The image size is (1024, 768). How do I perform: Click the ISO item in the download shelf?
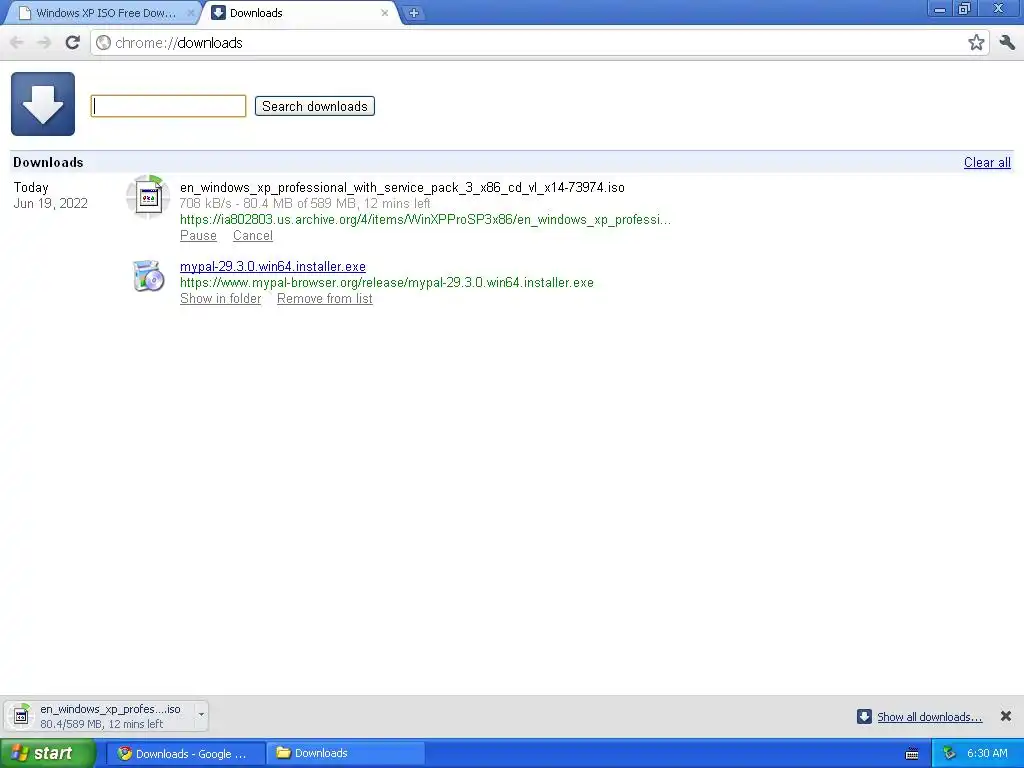click(x=101, y=716)
